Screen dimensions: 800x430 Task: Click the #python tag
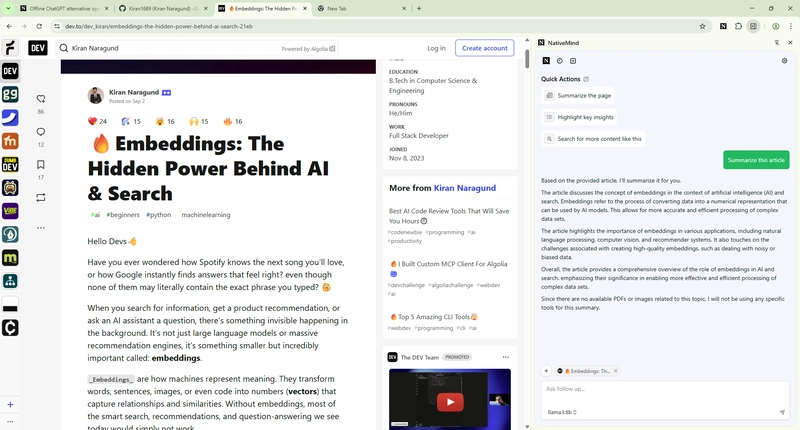coord(159,215)
